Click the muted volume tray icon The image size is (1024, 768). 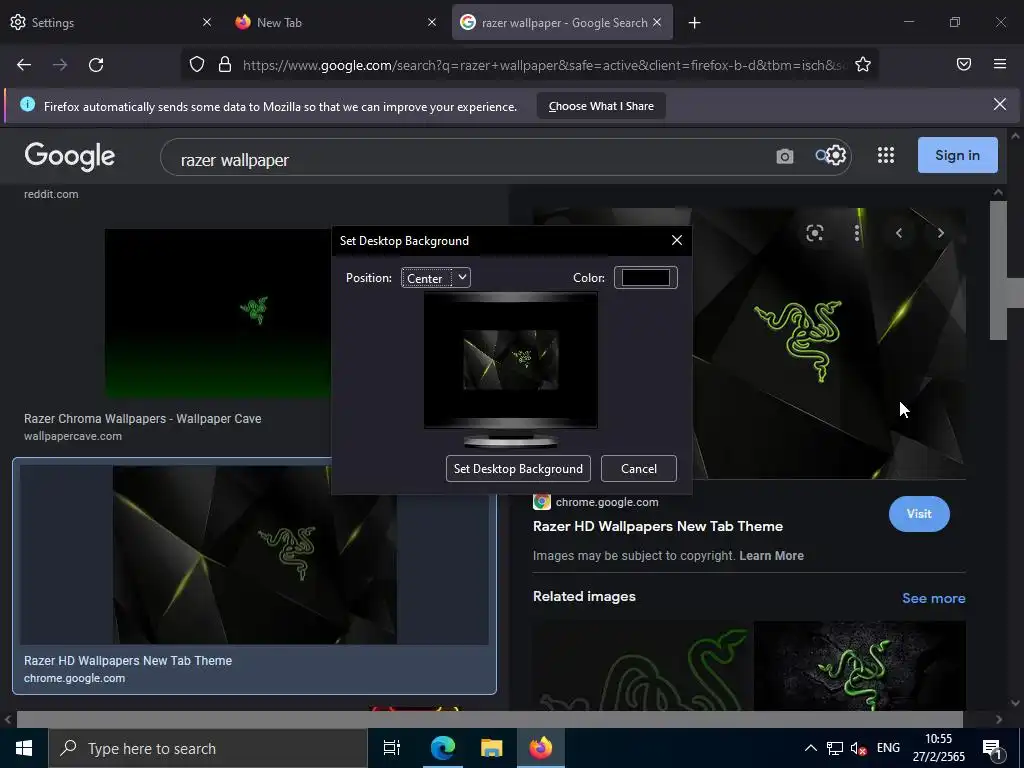click(x=858, y=748)
